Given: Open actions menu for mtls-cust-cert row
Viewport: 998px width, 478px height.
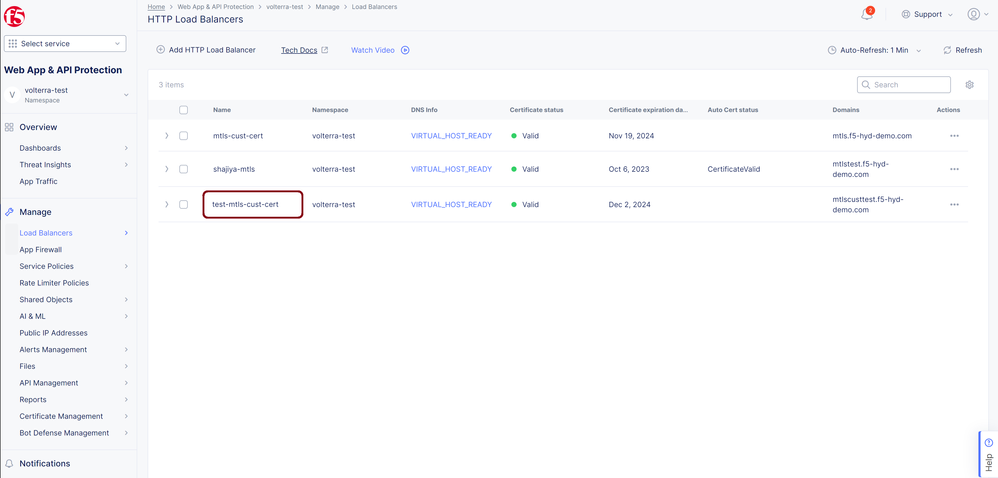Looking at the screenshot, I should 954,136.
